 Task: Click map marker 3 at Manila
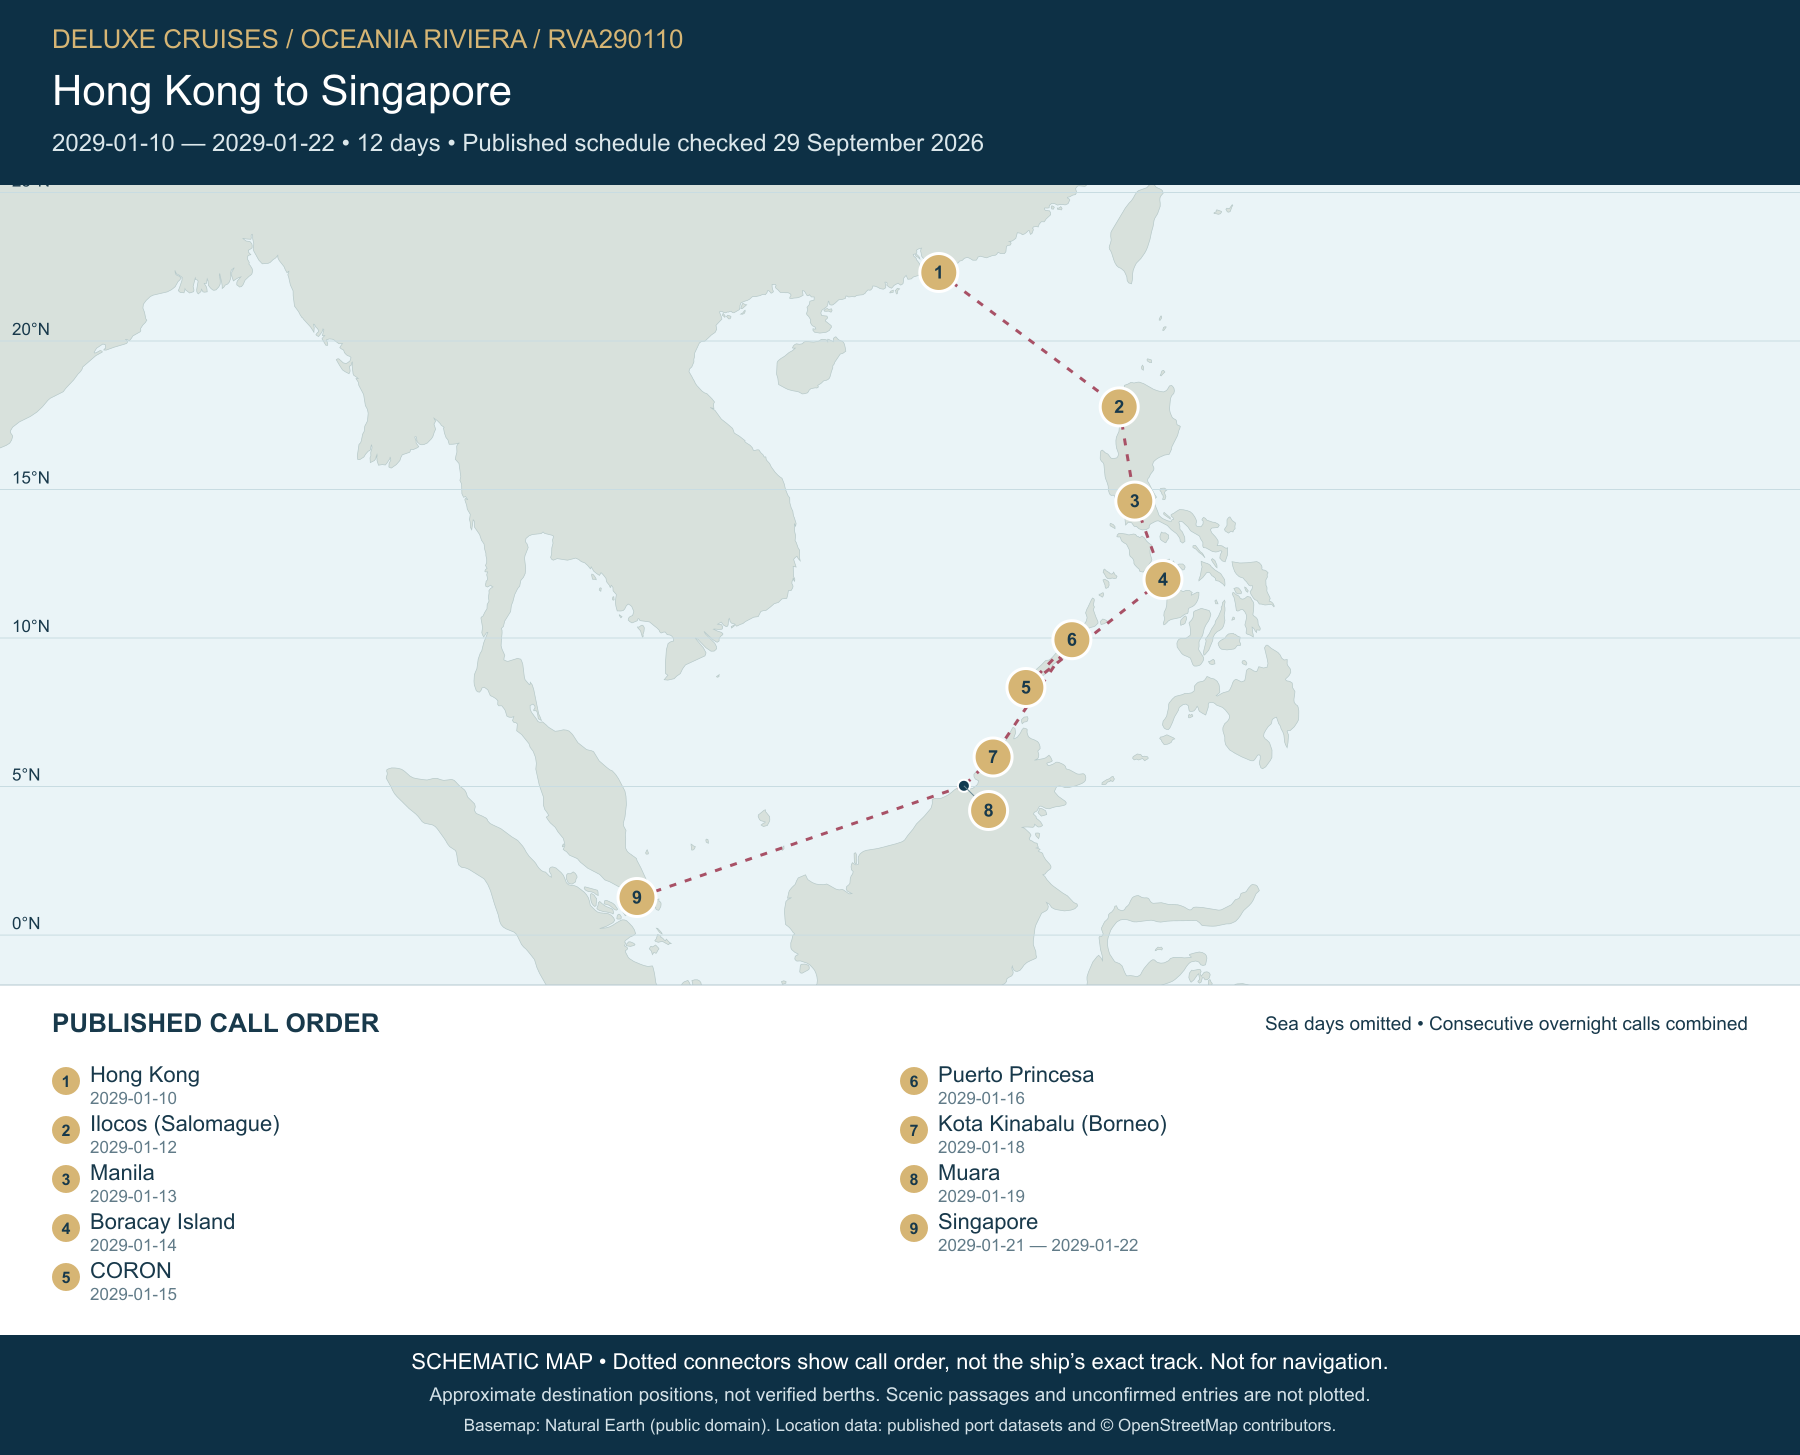pos(1134,501)
